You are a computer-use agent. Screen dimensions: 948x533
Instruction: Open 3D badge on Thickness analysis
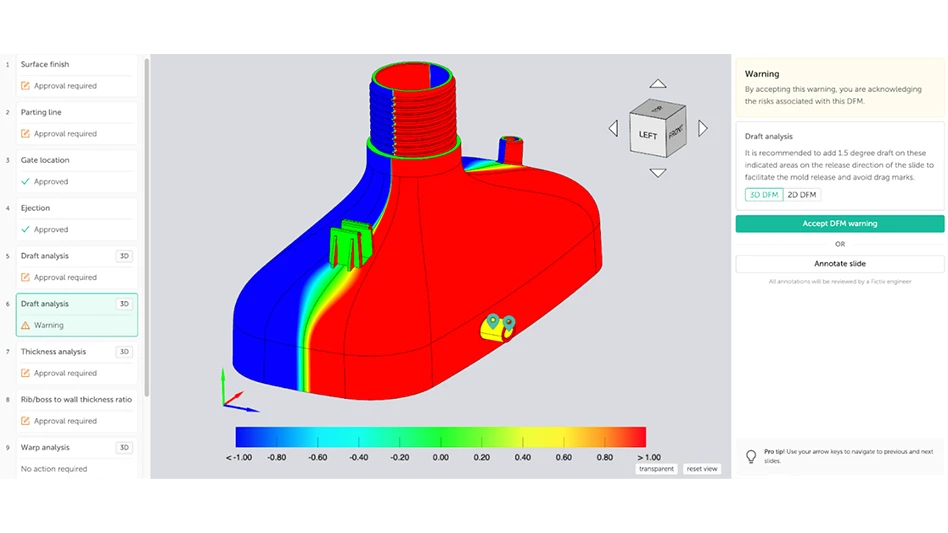coord(124,352)
